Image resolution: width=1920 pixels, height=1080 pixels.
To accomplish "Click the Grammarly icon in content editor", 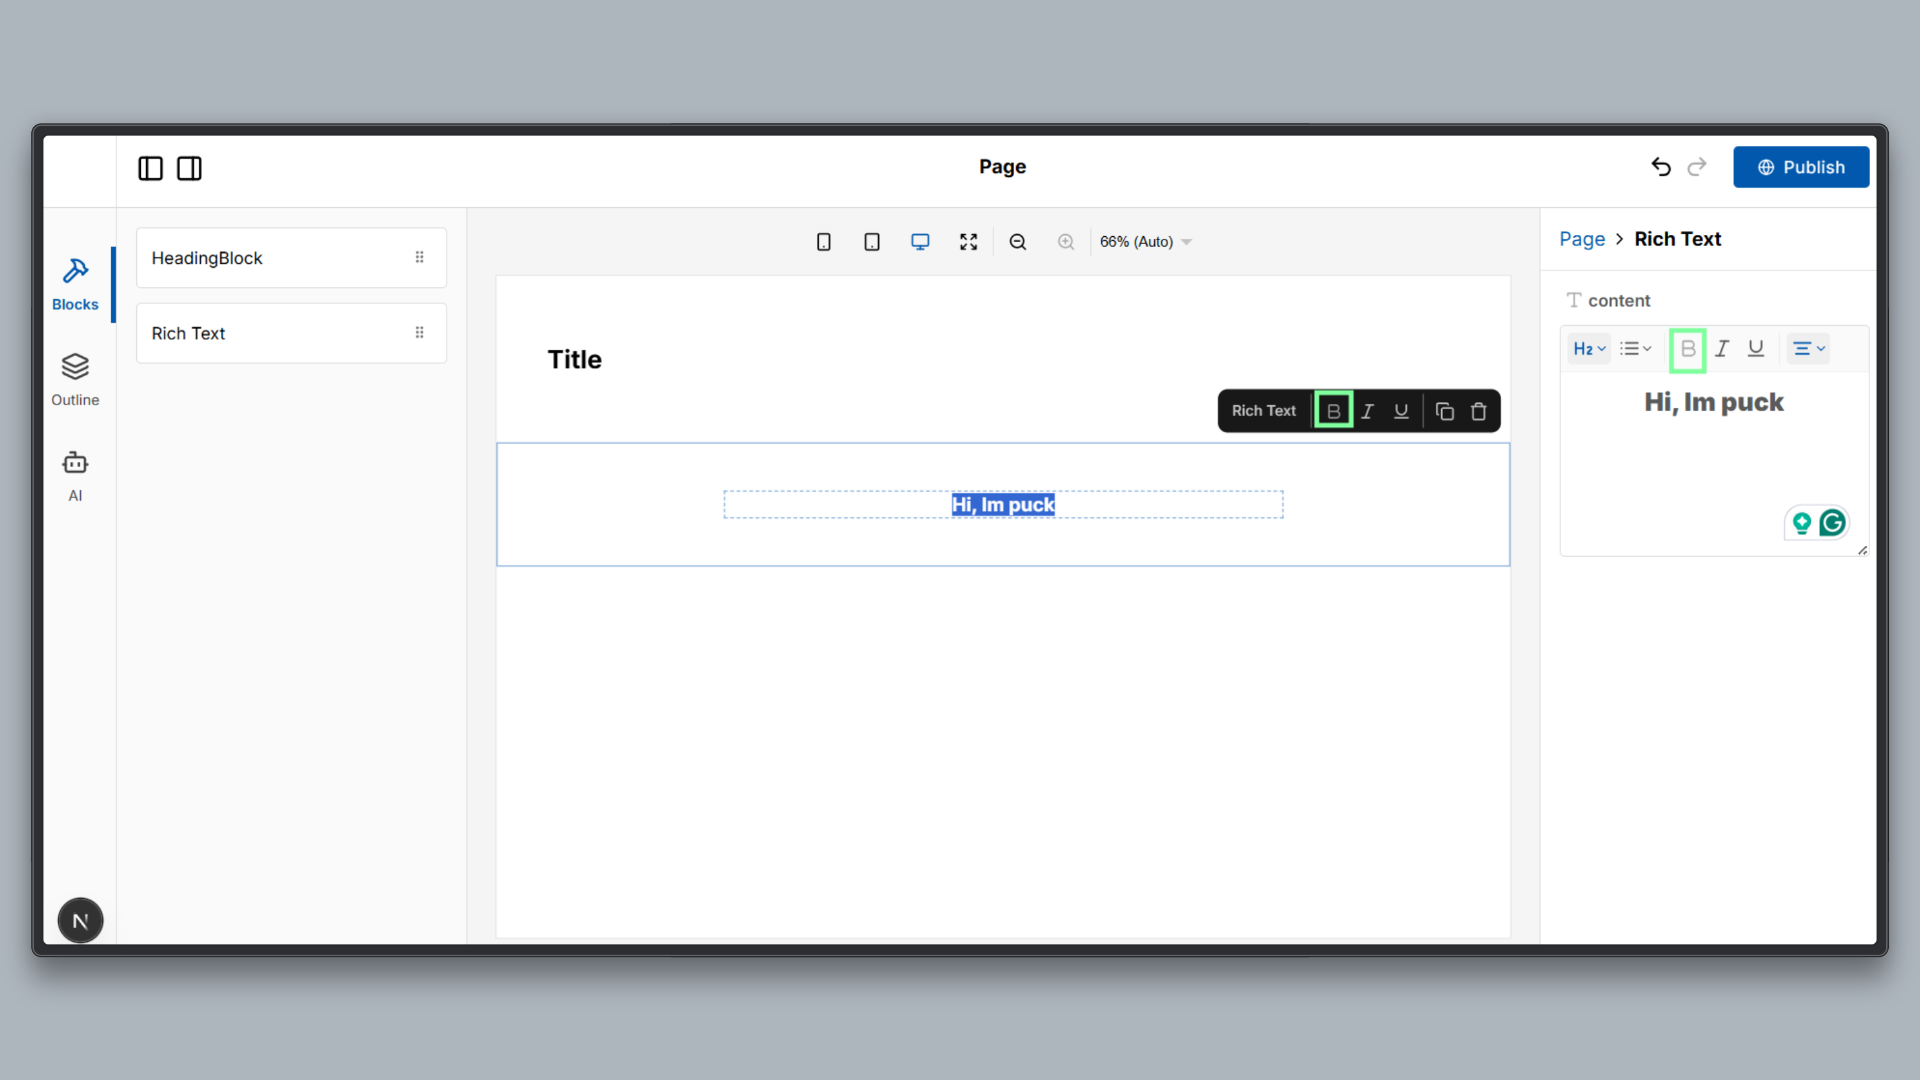I will (1833, 522).
